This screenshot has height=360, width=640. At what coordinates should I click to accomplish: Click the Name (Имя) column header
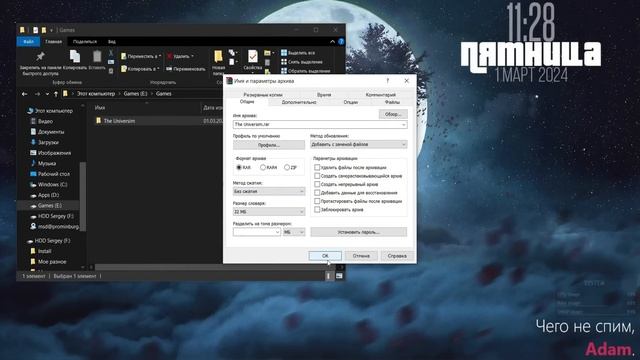[x=100, y=108]
